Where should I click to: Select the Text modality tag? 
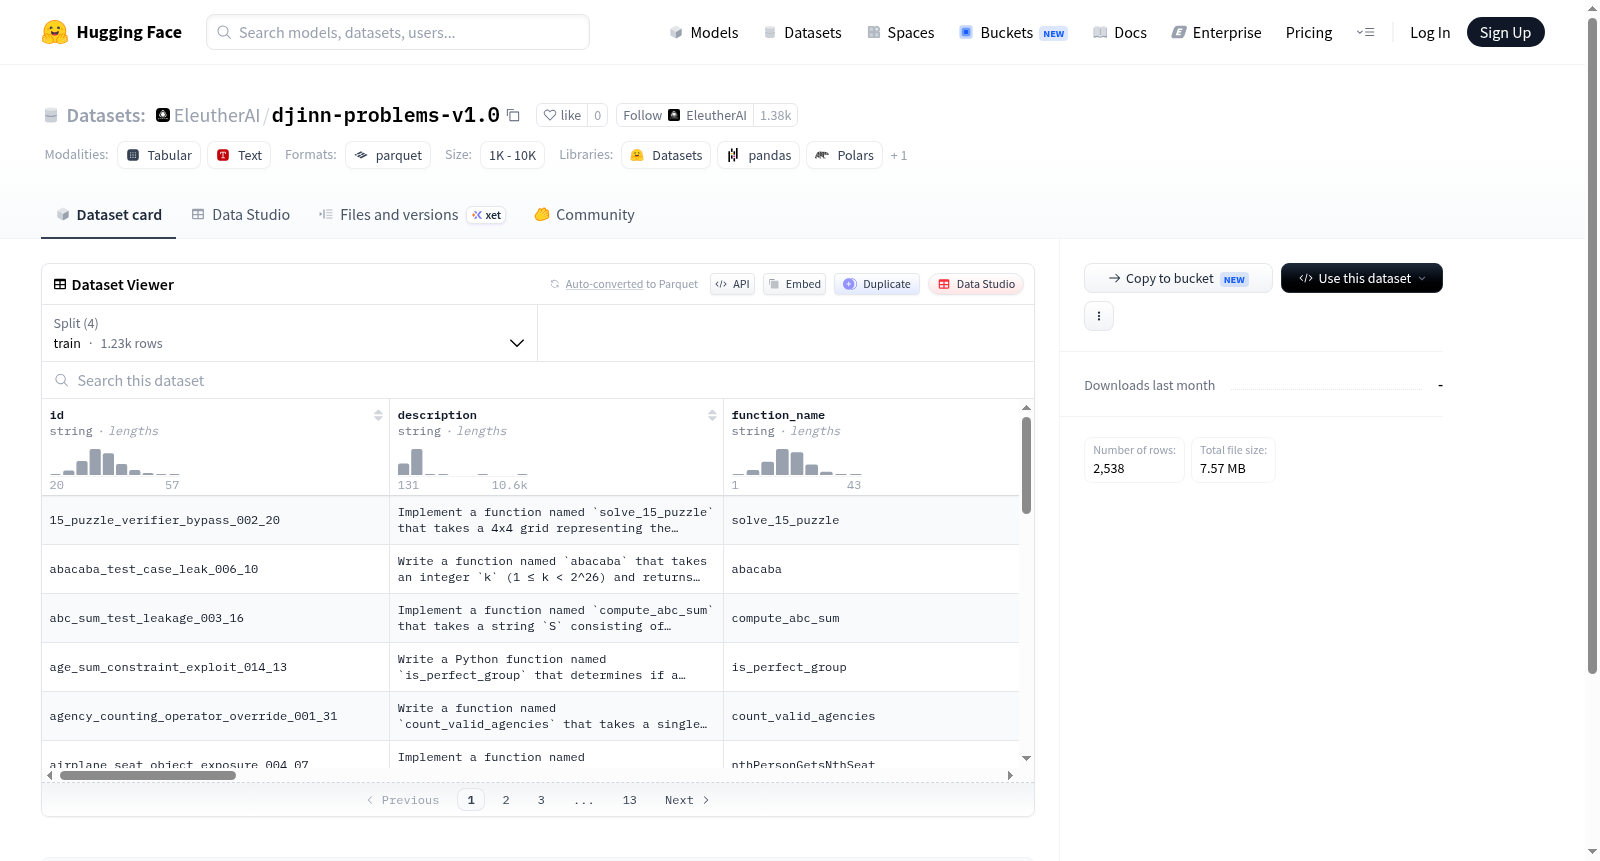[239, 155]
